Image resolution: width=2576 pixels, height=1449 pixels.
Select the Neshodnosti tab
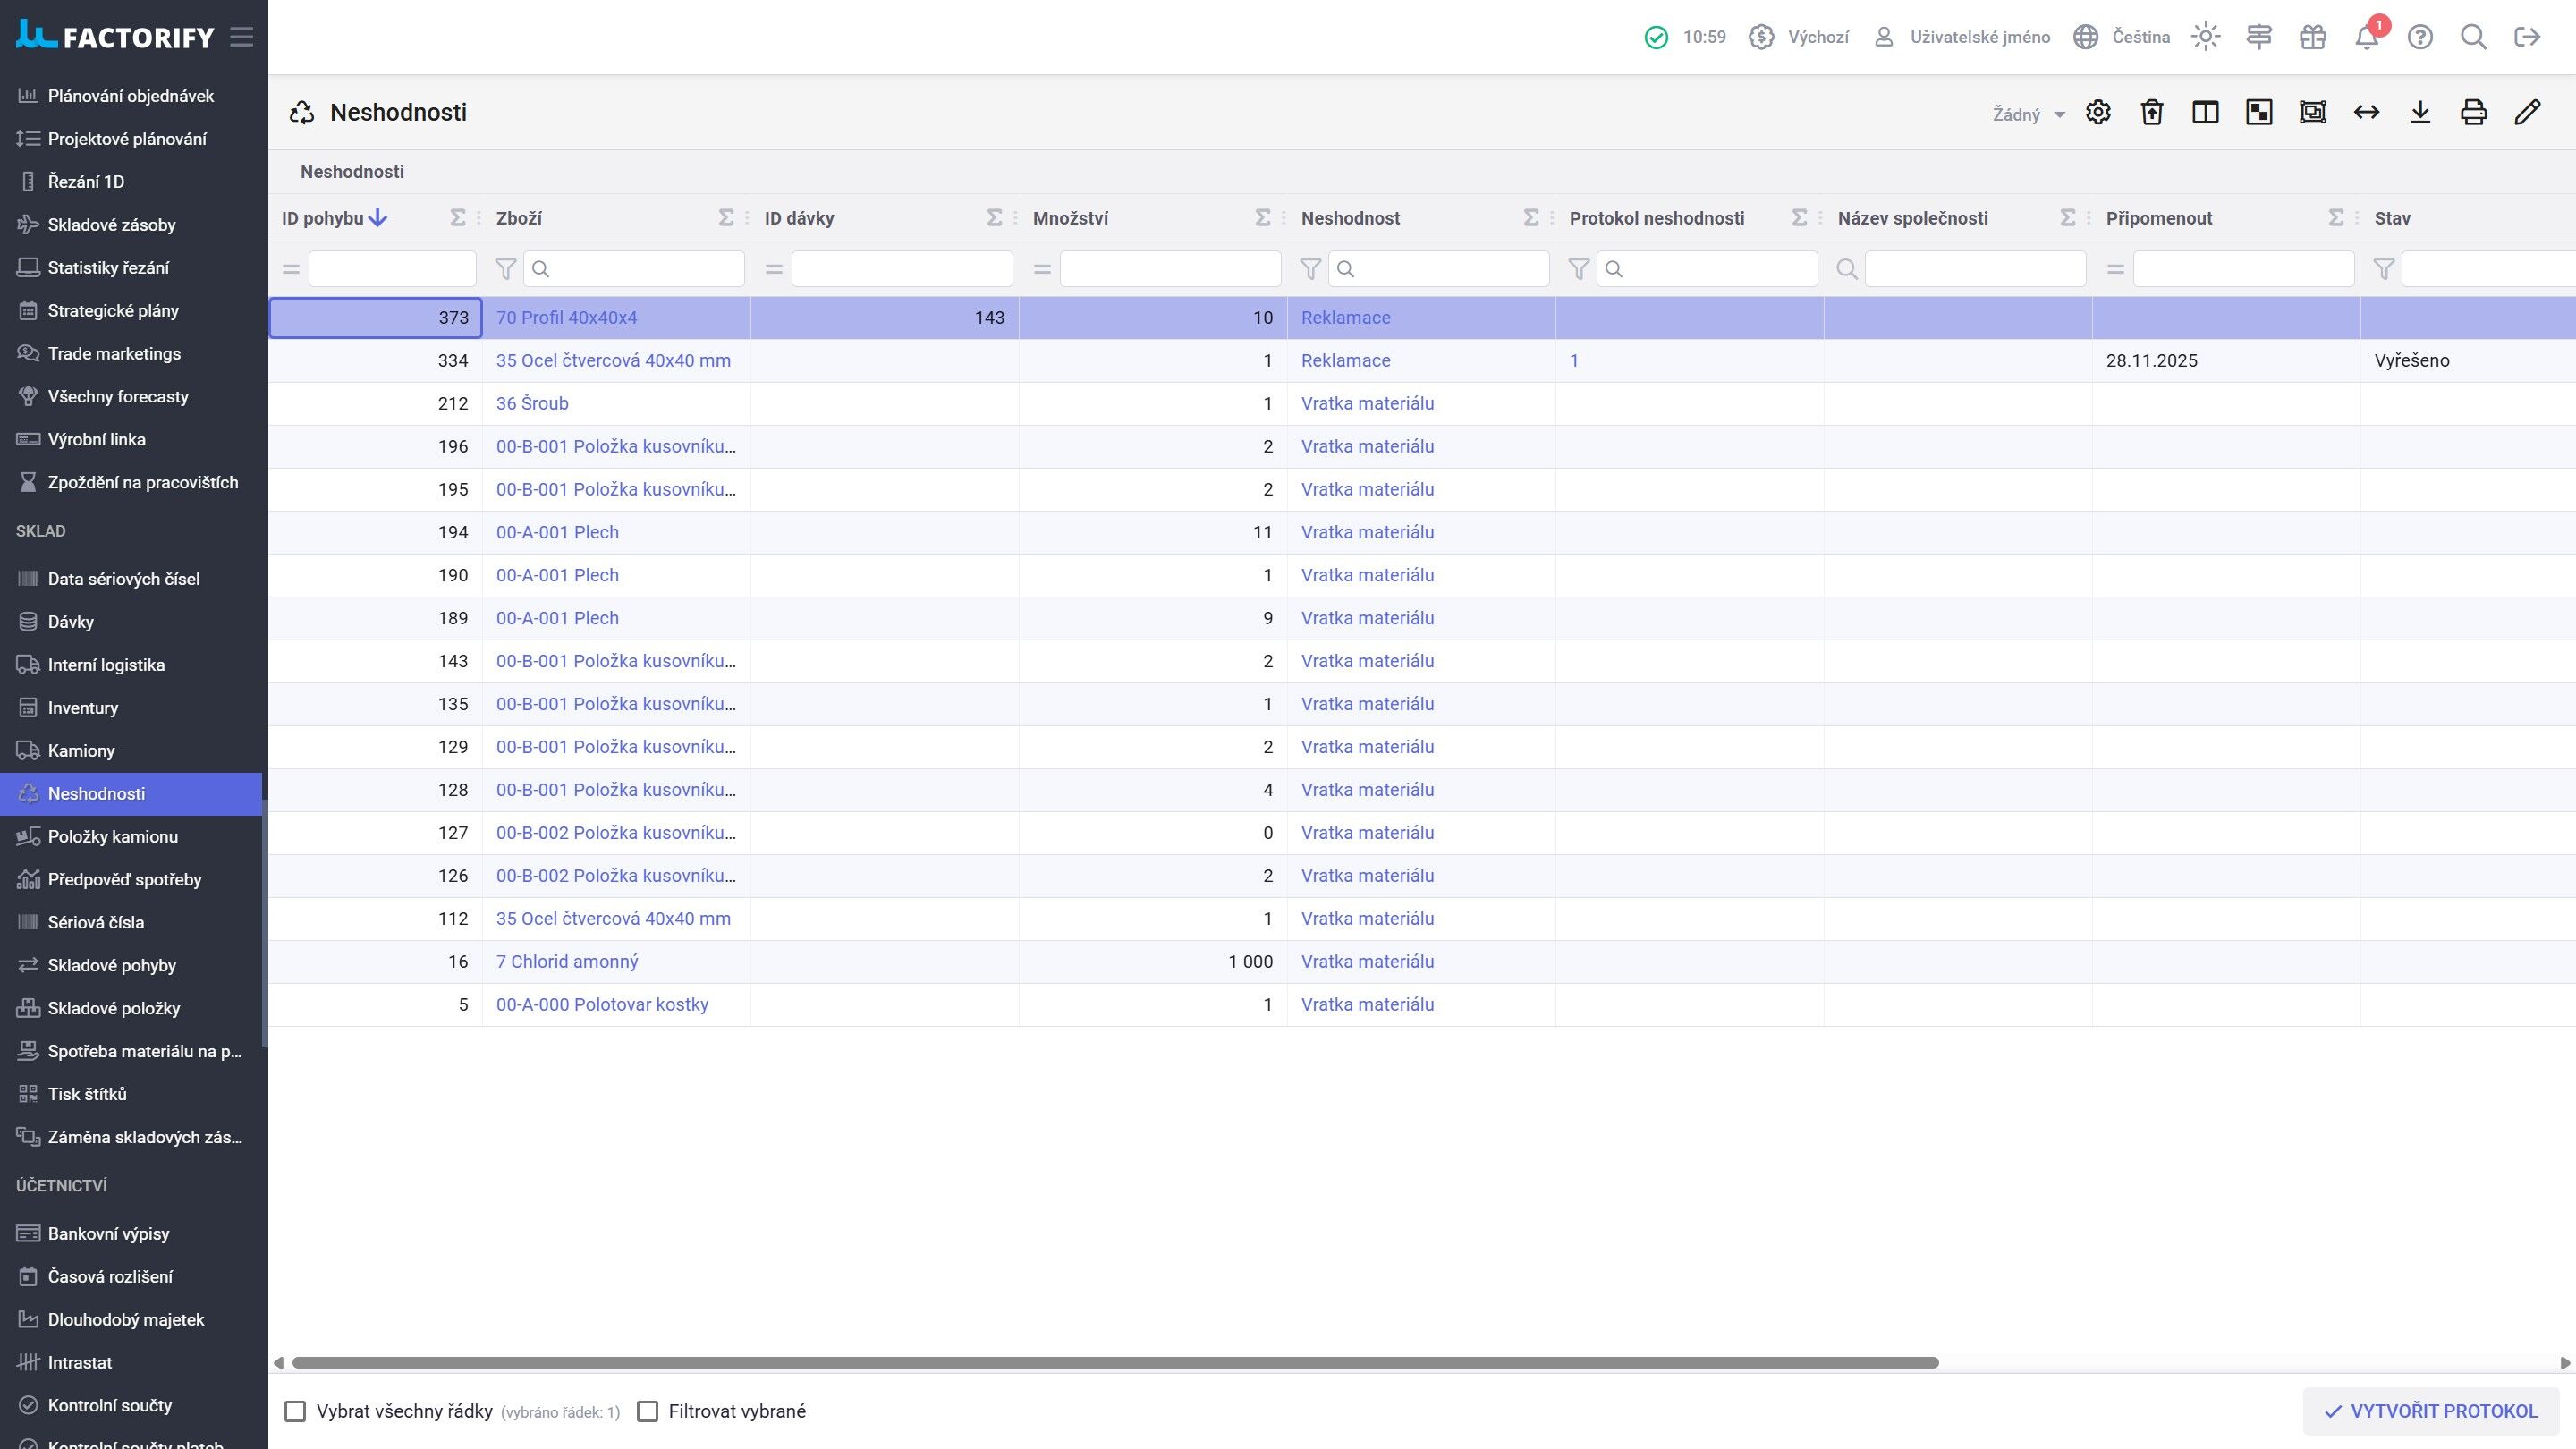(x=352, y=172)
